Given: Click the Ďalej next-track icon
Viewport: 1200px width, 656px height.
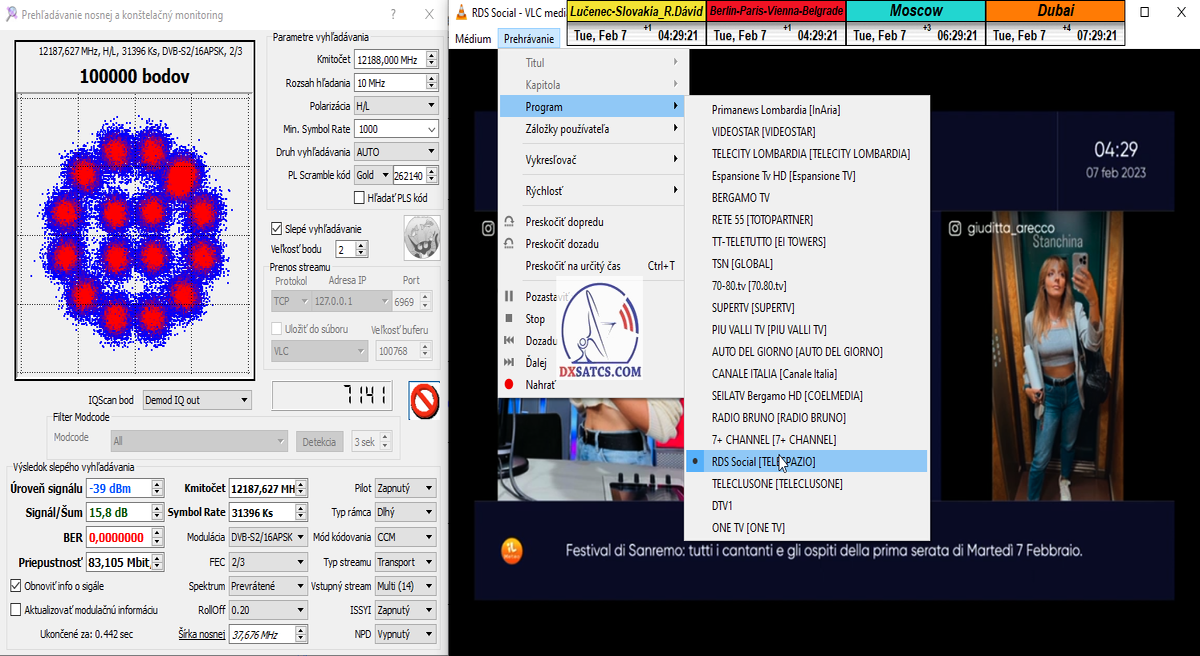Looking at the screenshot, I should pos(509,362).
